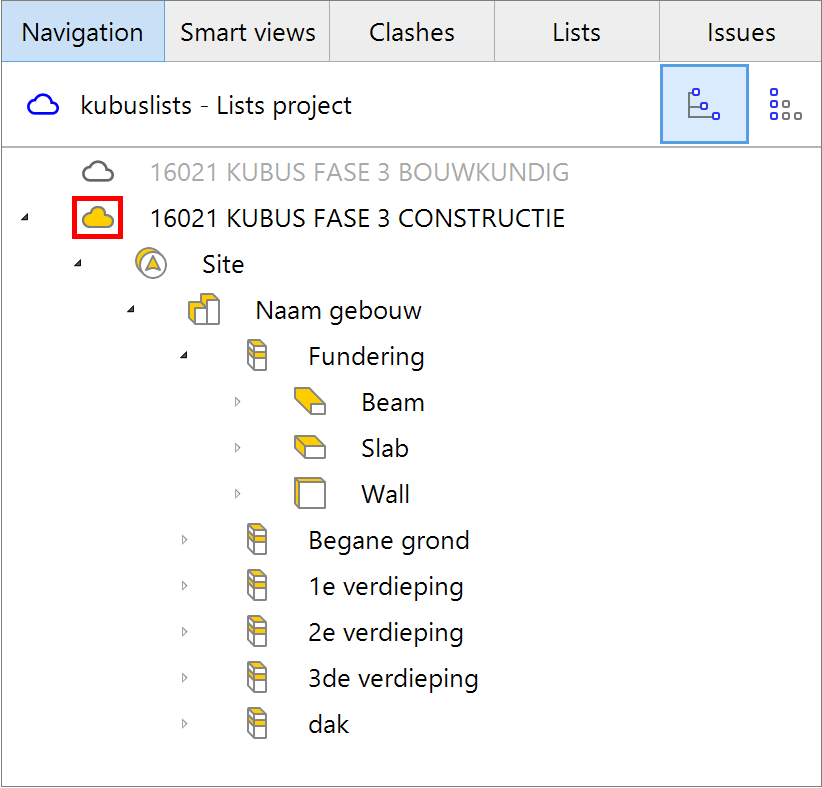Collapse the 16021 KUBUS FASE 3 CONSTRUCTIE node

click(25, 217)
